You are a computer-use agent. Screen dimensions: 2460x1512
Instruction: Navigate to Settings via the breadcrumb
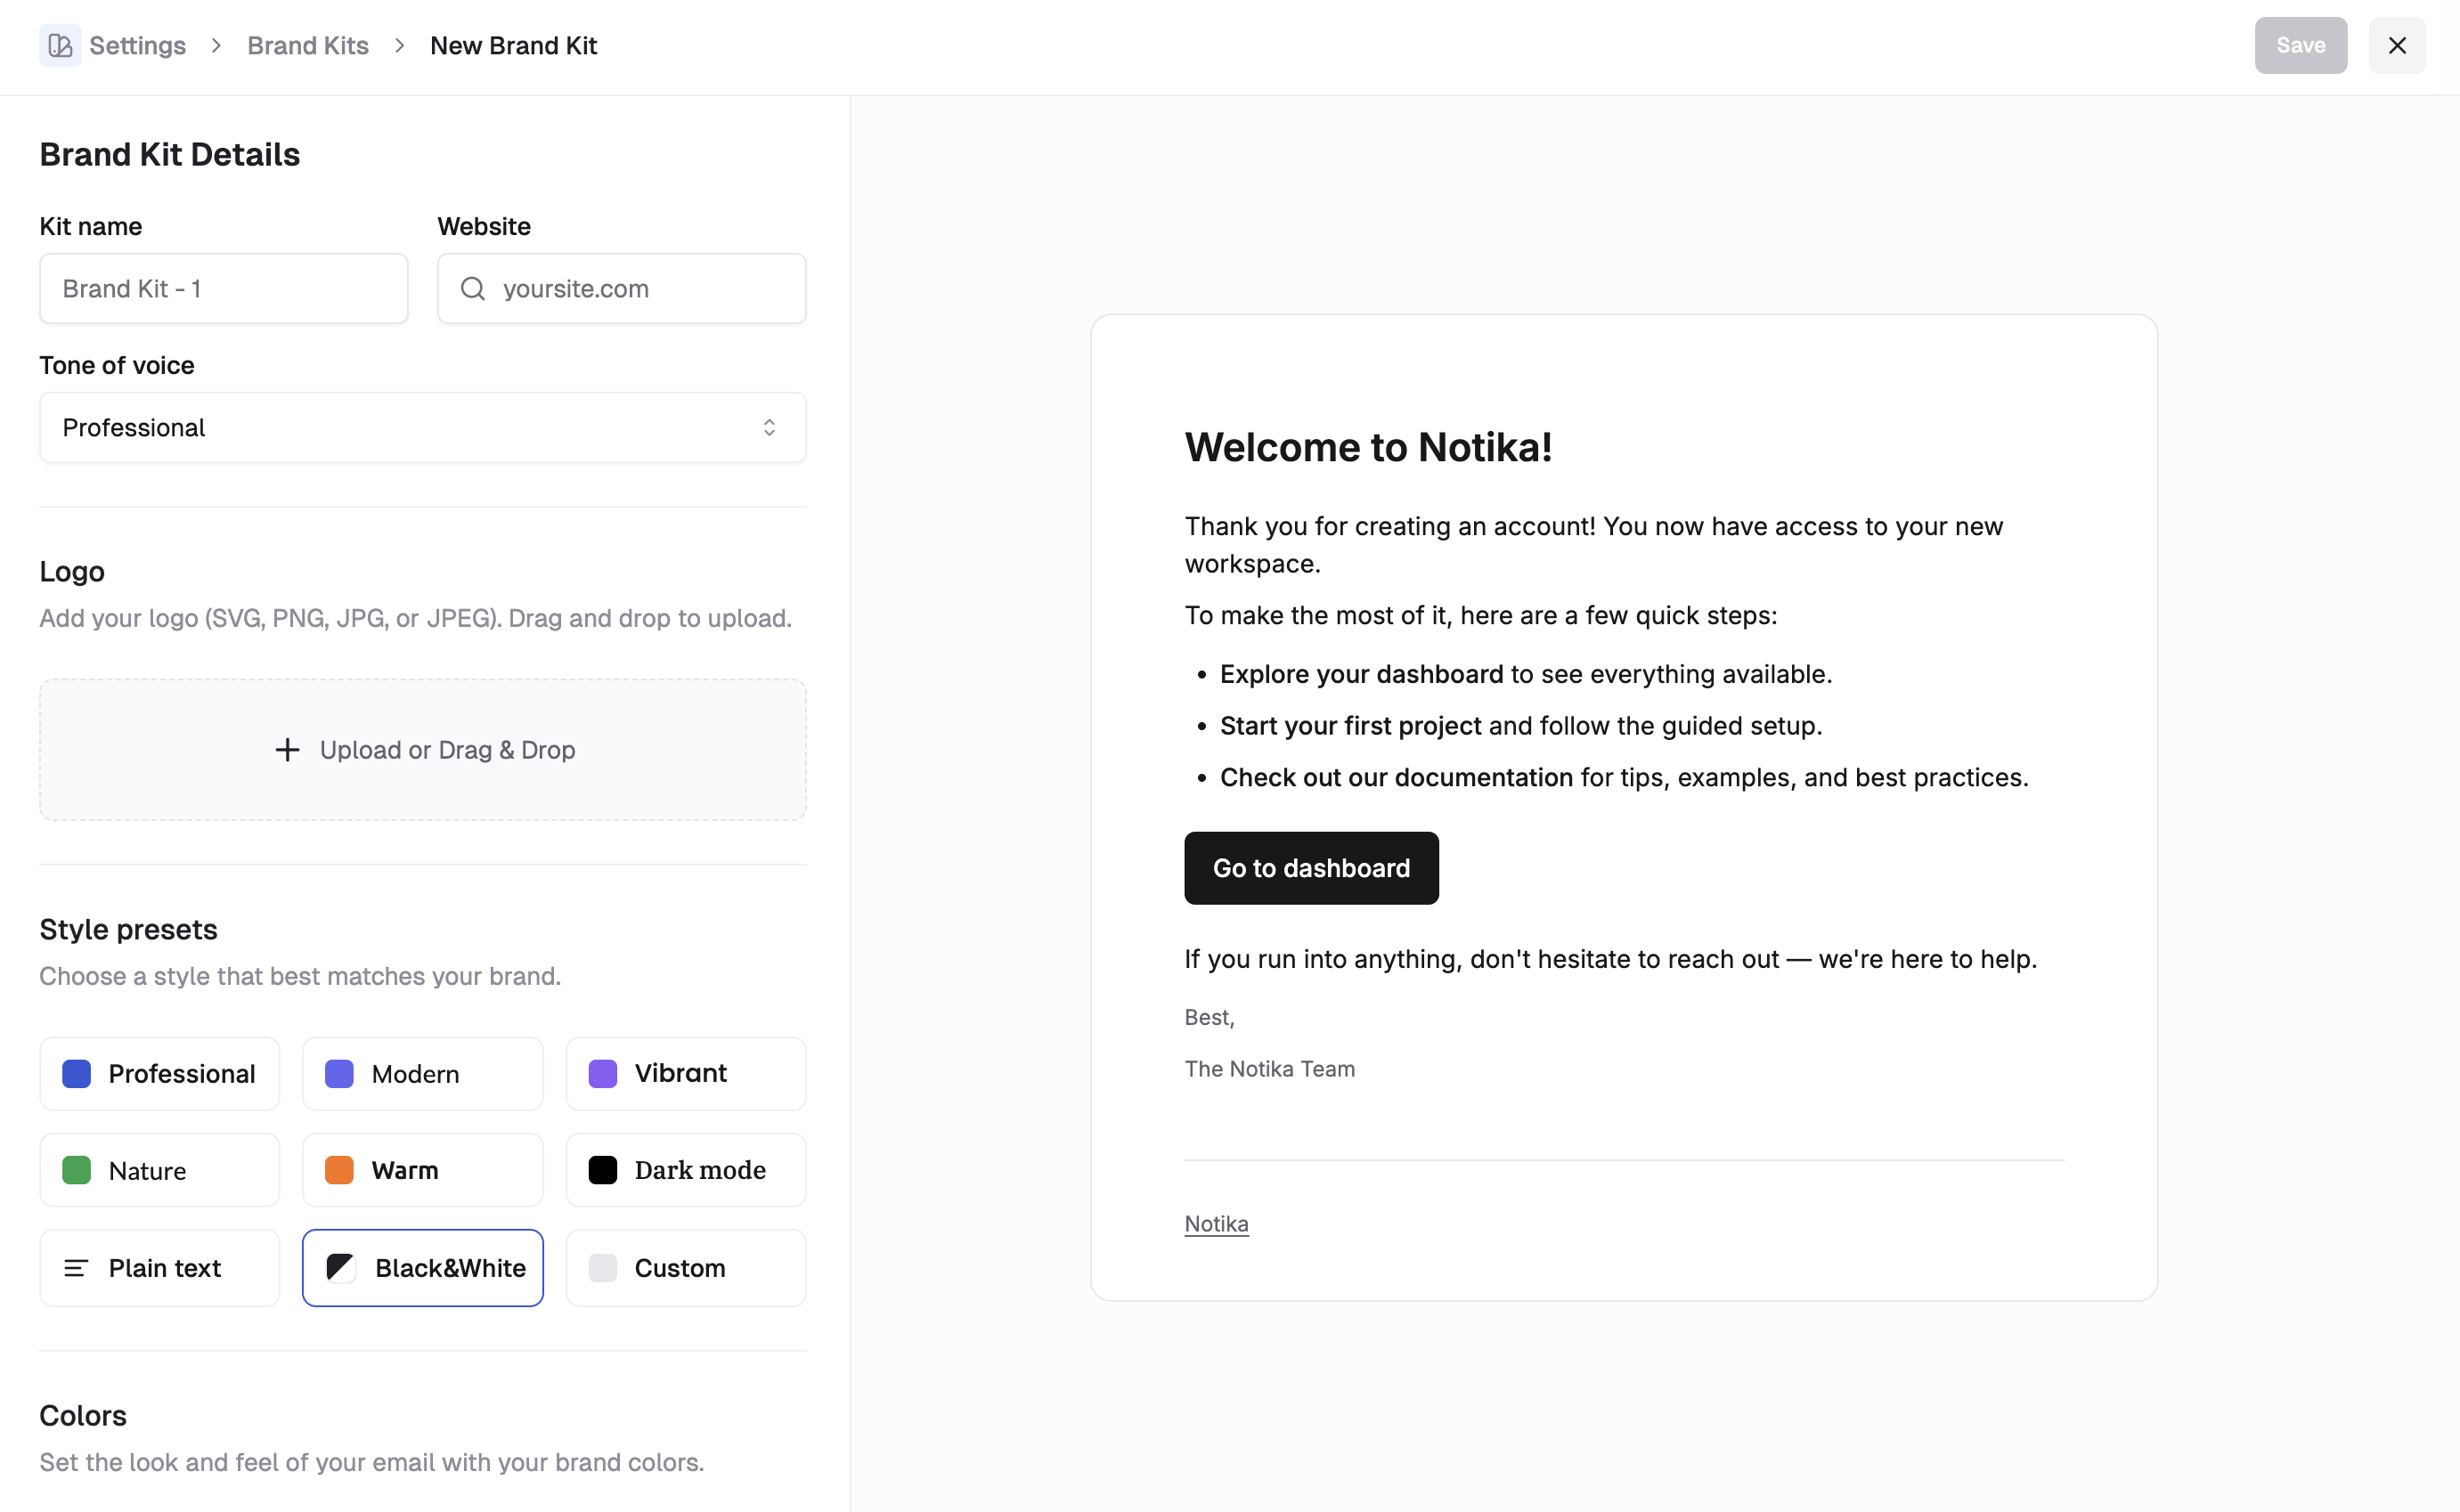(x=137, y=45)
